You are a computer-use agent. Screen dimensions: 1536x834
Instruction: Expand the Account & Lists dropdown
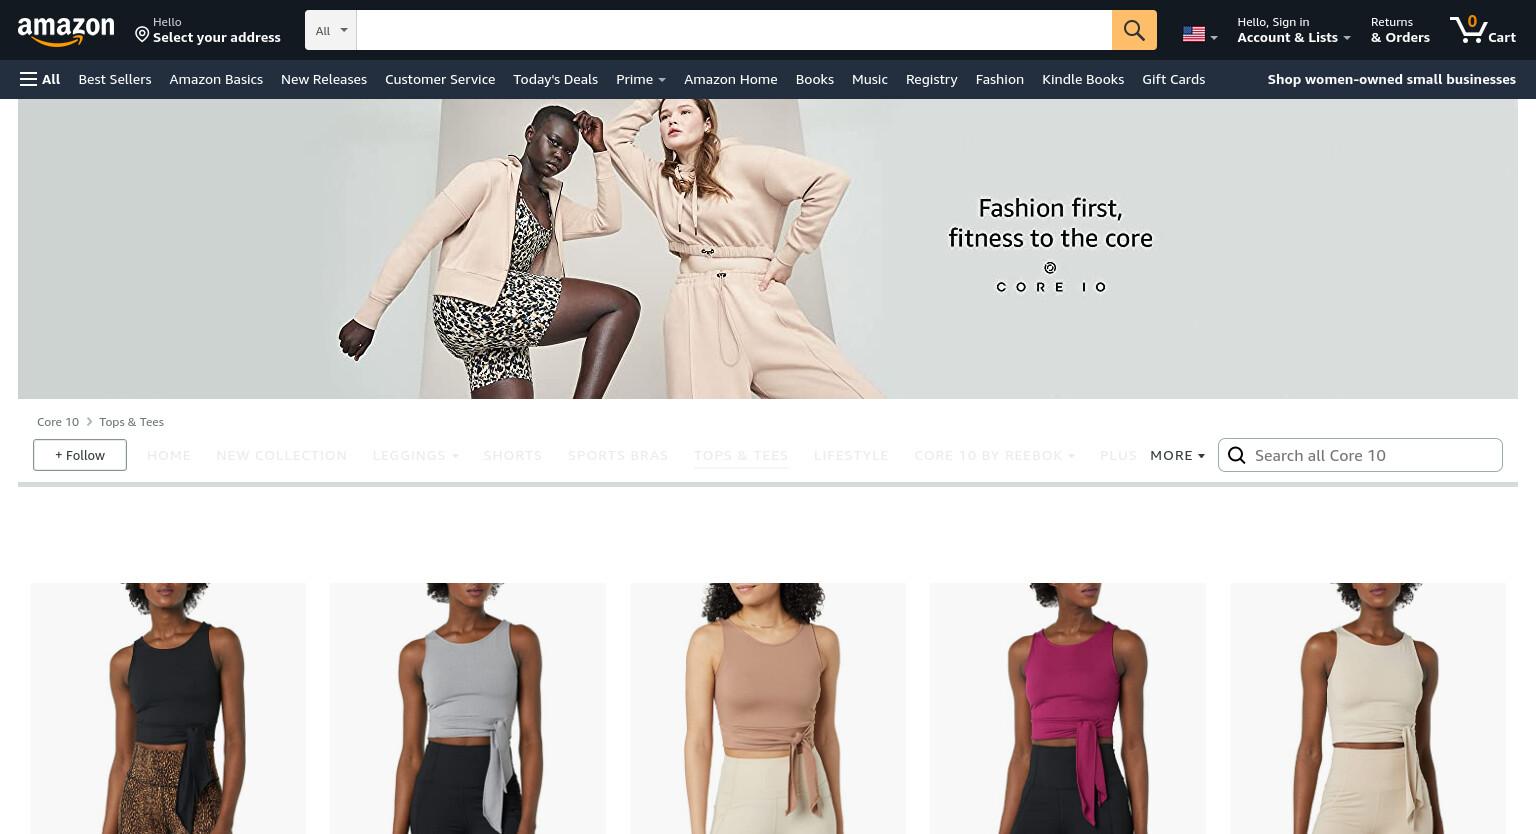click(x=1293, y=30)
